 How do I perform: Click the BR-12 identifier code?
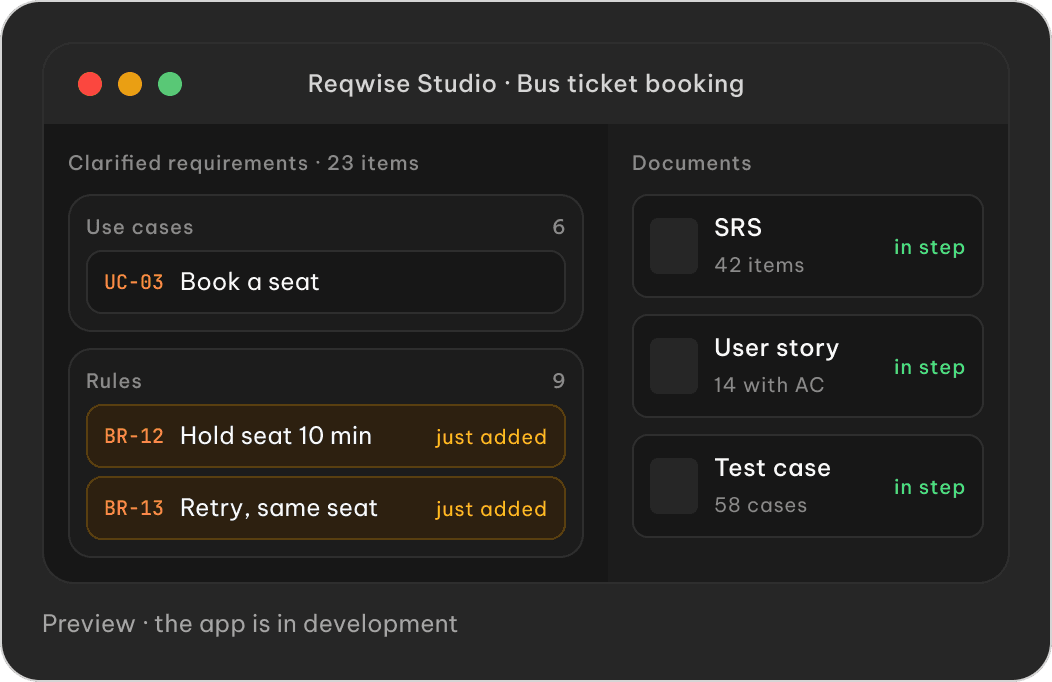click(134, 437)
